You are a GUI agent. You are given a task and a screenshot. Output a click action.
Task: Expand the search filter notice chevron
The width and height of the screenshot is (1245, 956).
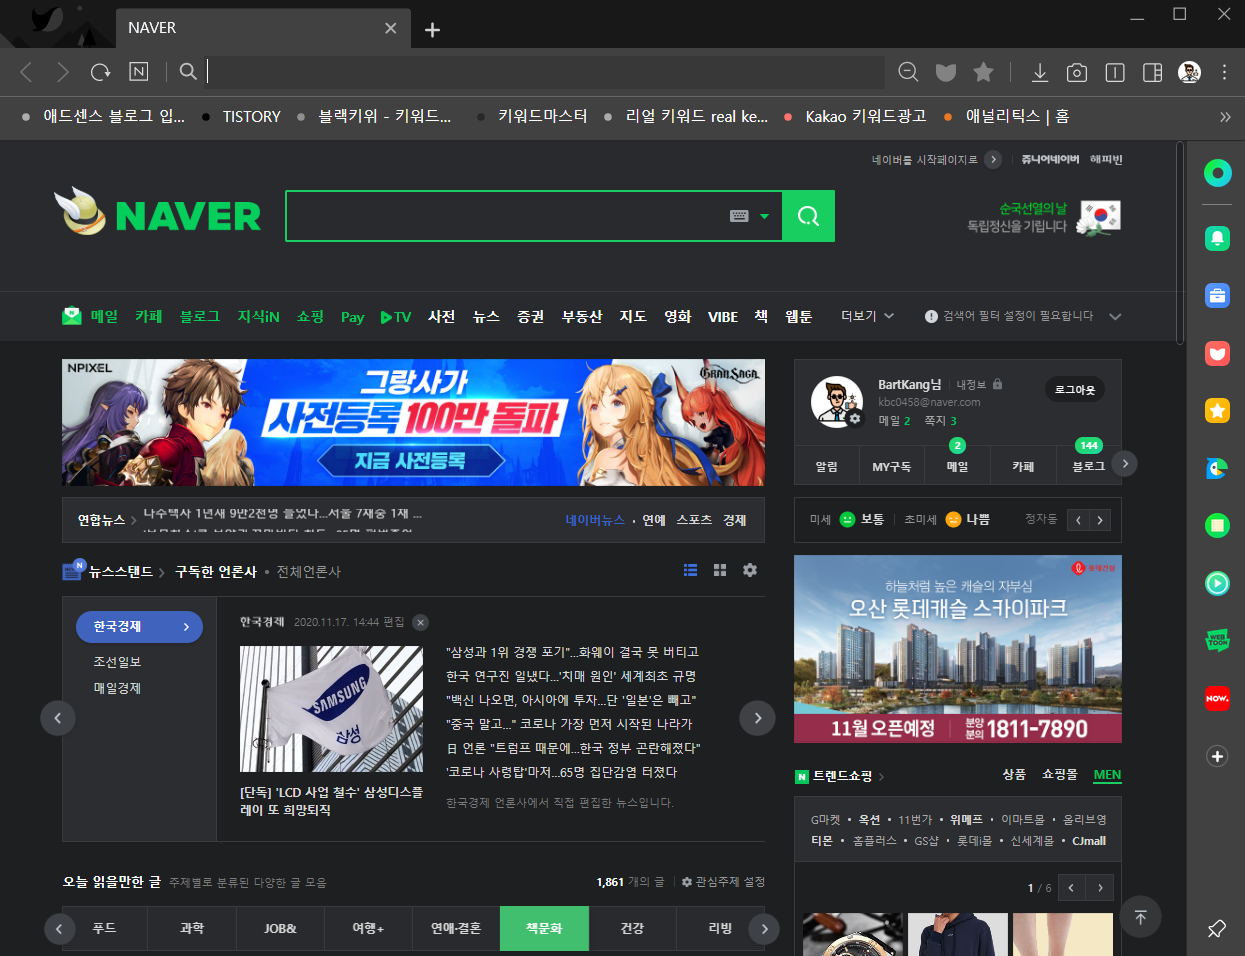click(1115, 316)
